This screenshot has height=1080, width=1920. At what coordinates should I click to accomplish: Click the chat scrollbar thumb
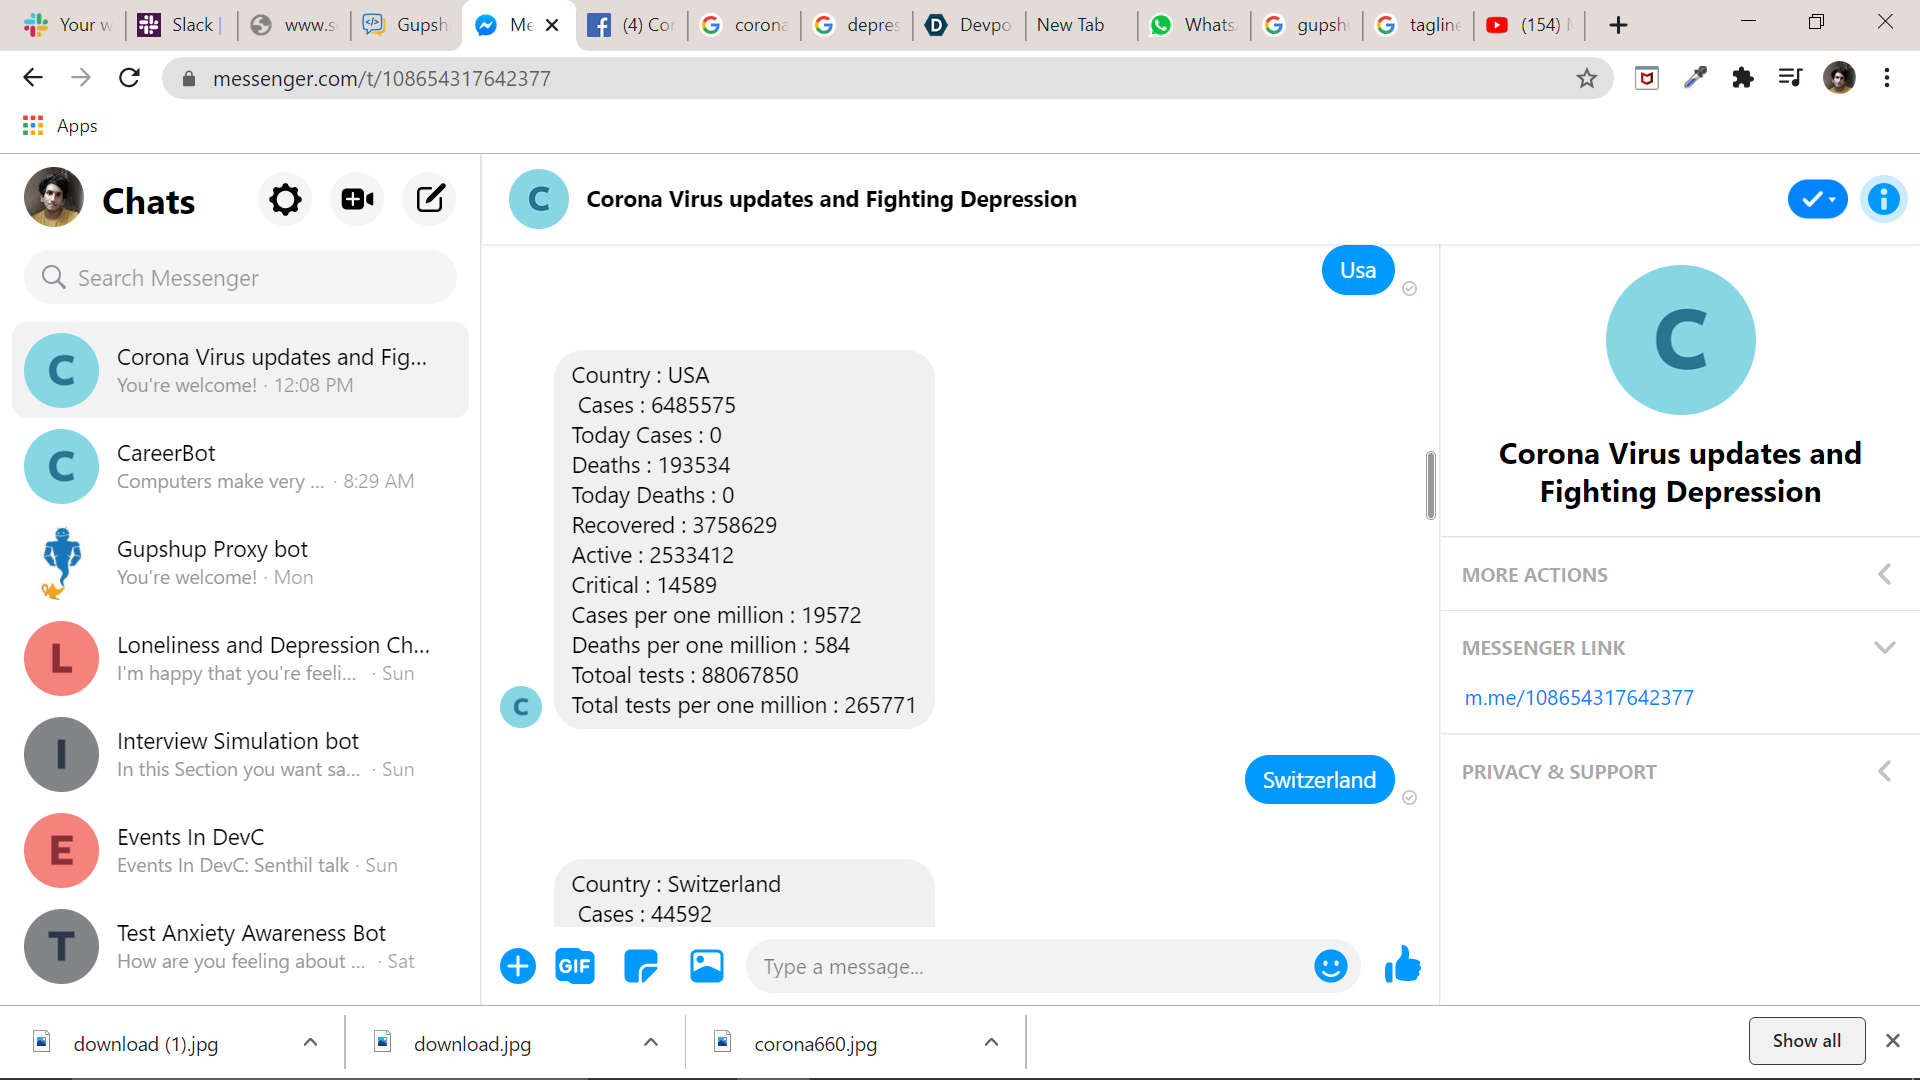pyautogui.click(x=1430, y=485)
